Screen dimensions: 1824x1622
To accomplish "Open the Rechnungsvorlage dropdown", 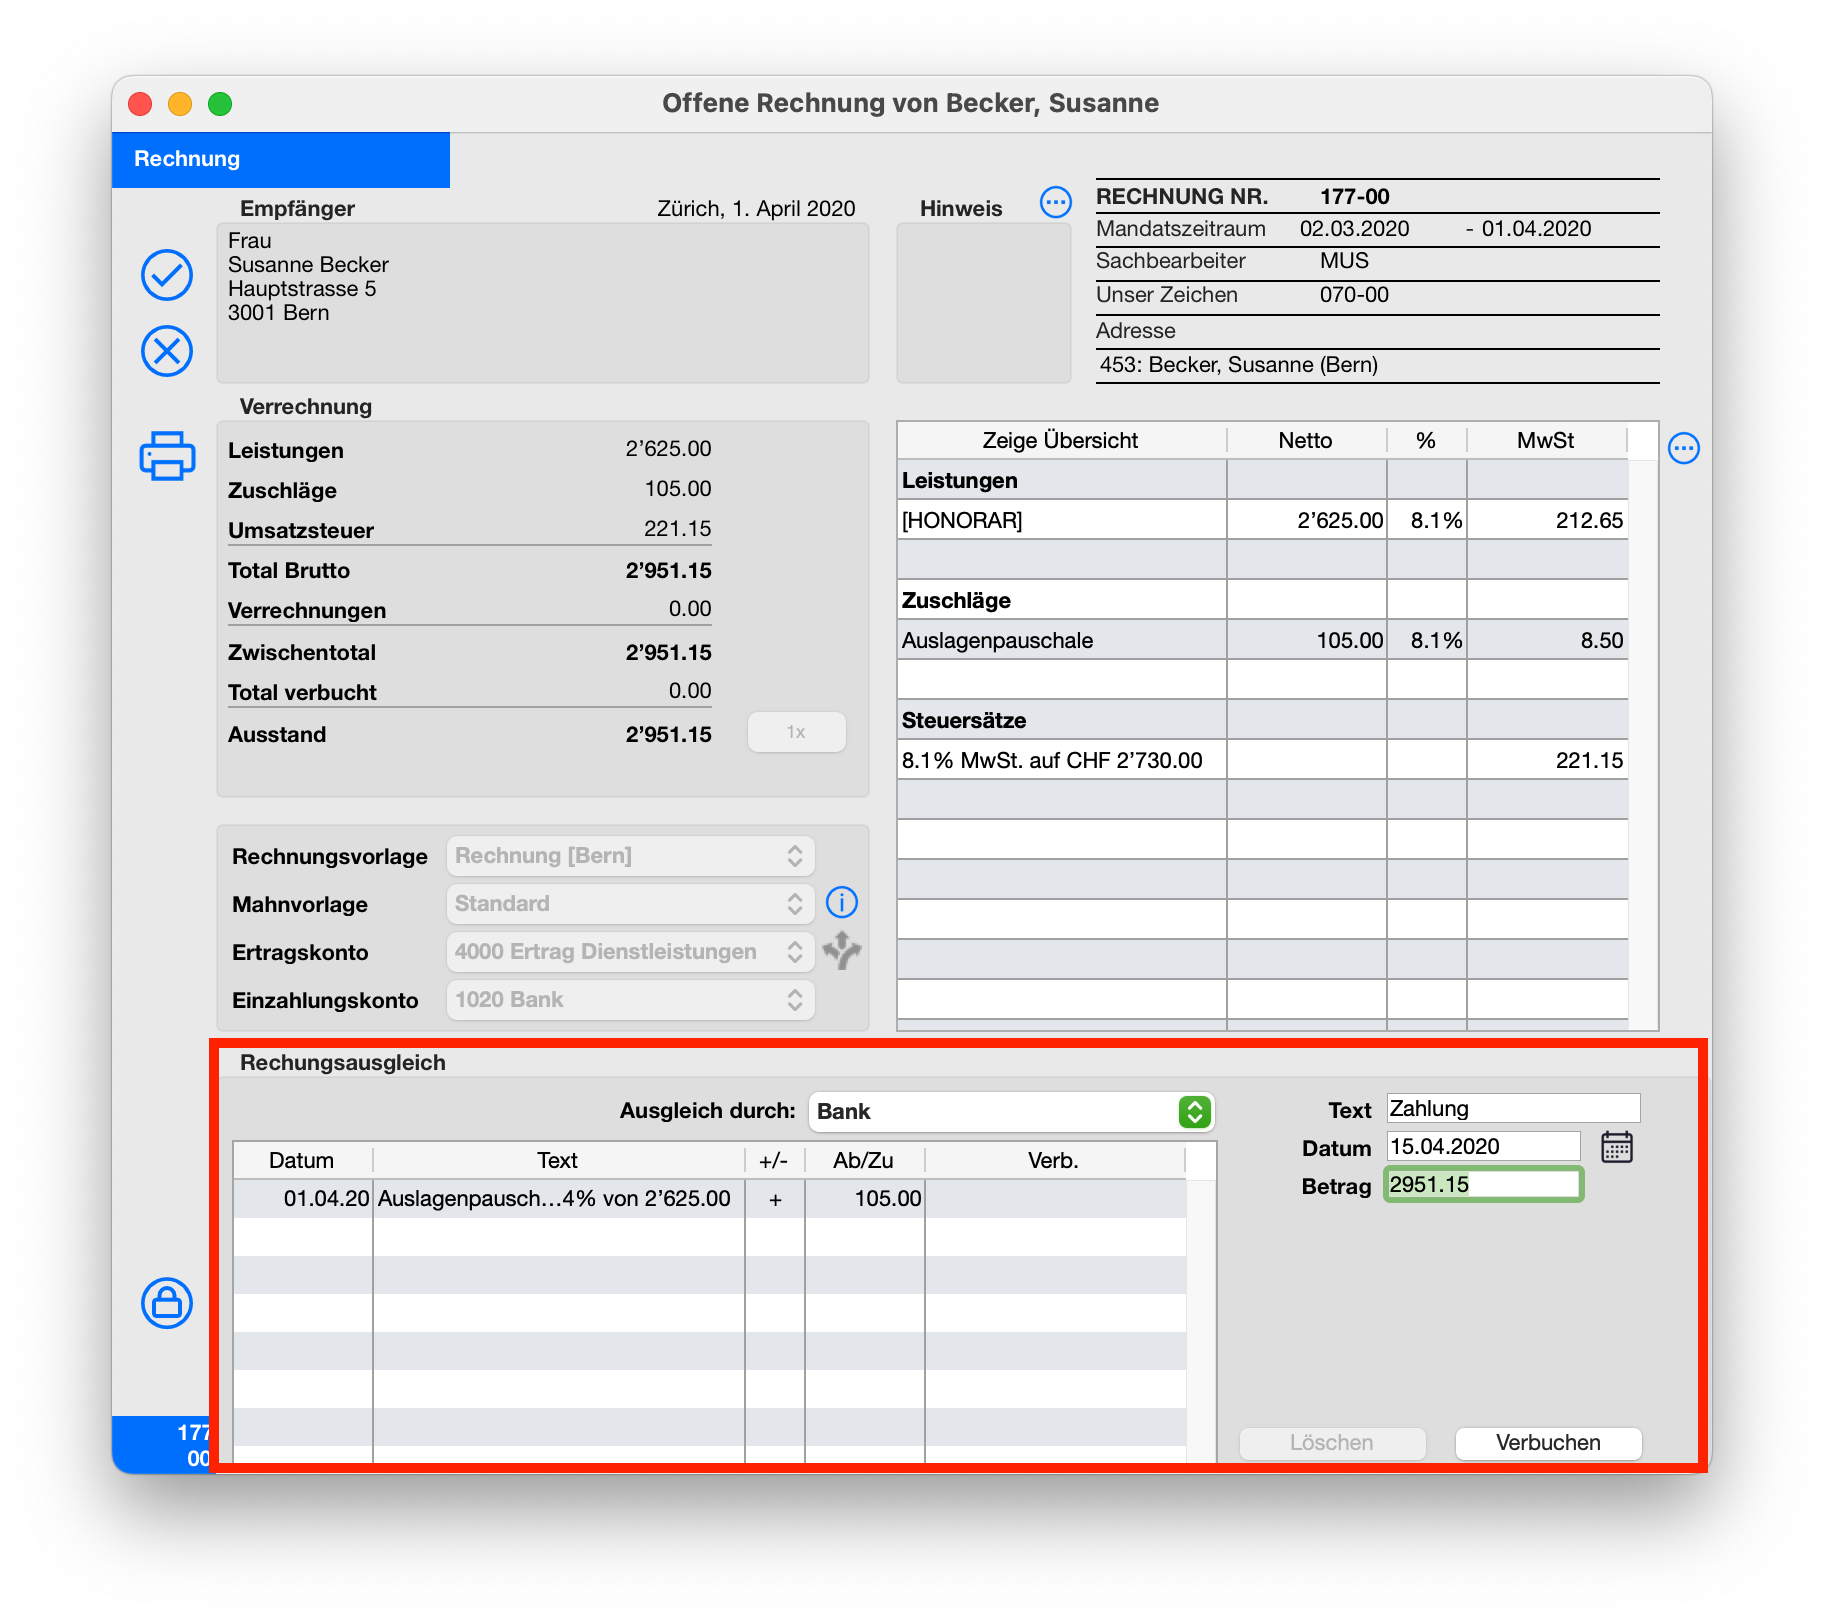I will coord(630,856).
